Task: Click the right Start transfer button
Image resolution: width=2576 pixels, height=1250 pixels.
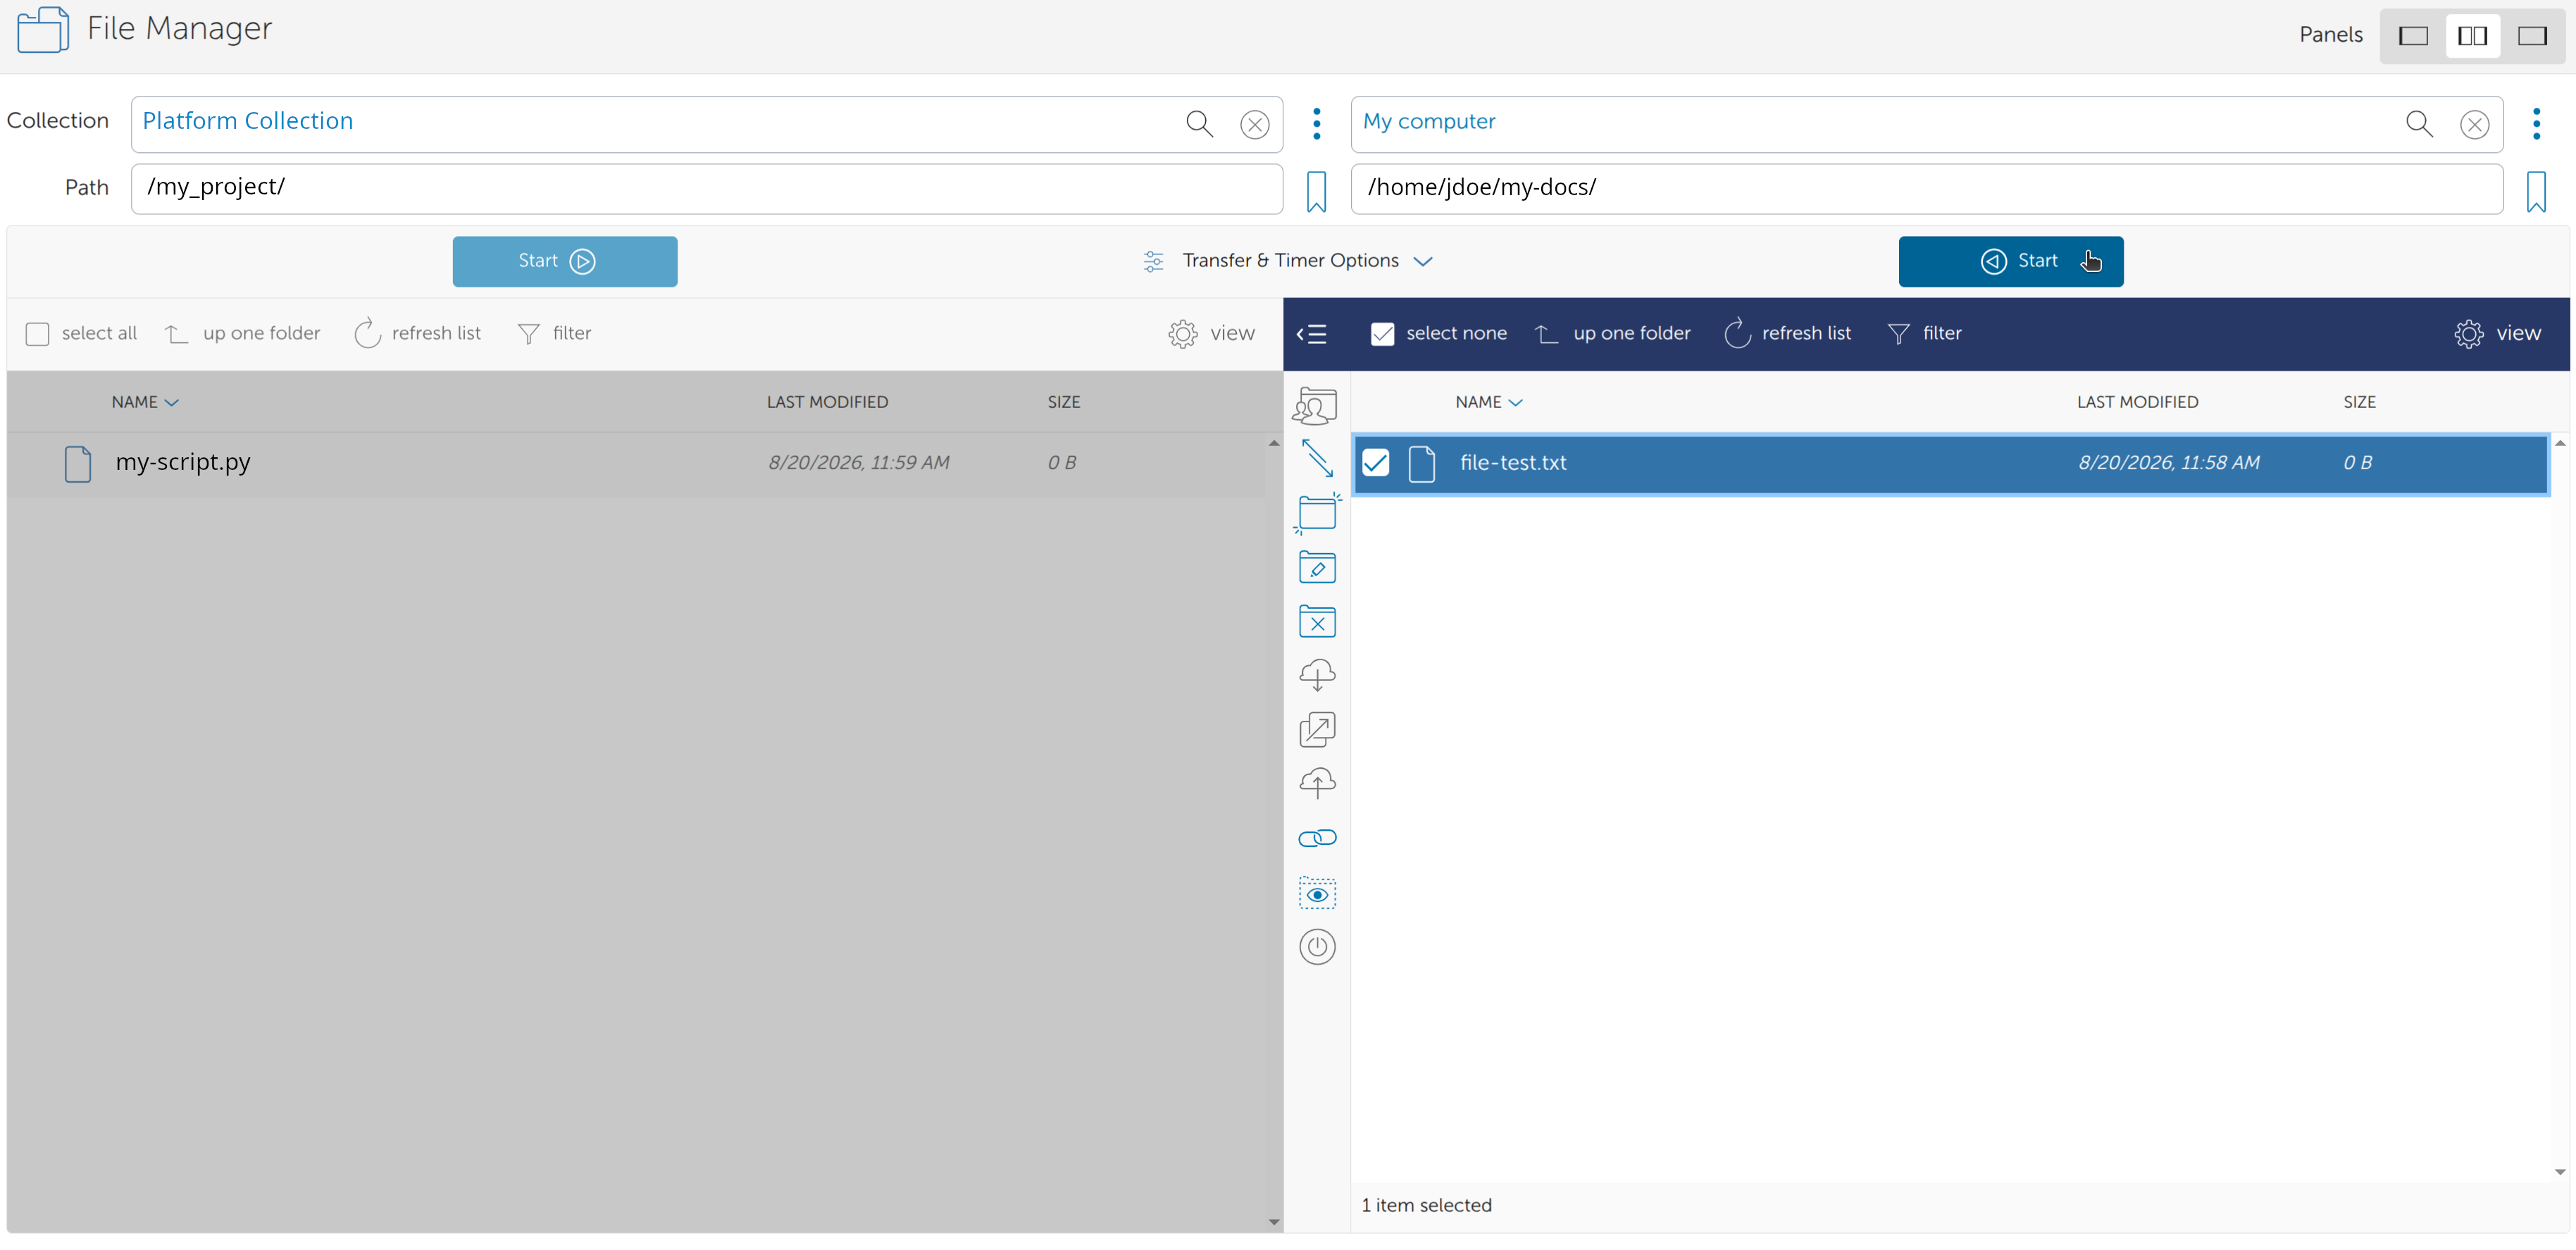Action: (2011, 261)
